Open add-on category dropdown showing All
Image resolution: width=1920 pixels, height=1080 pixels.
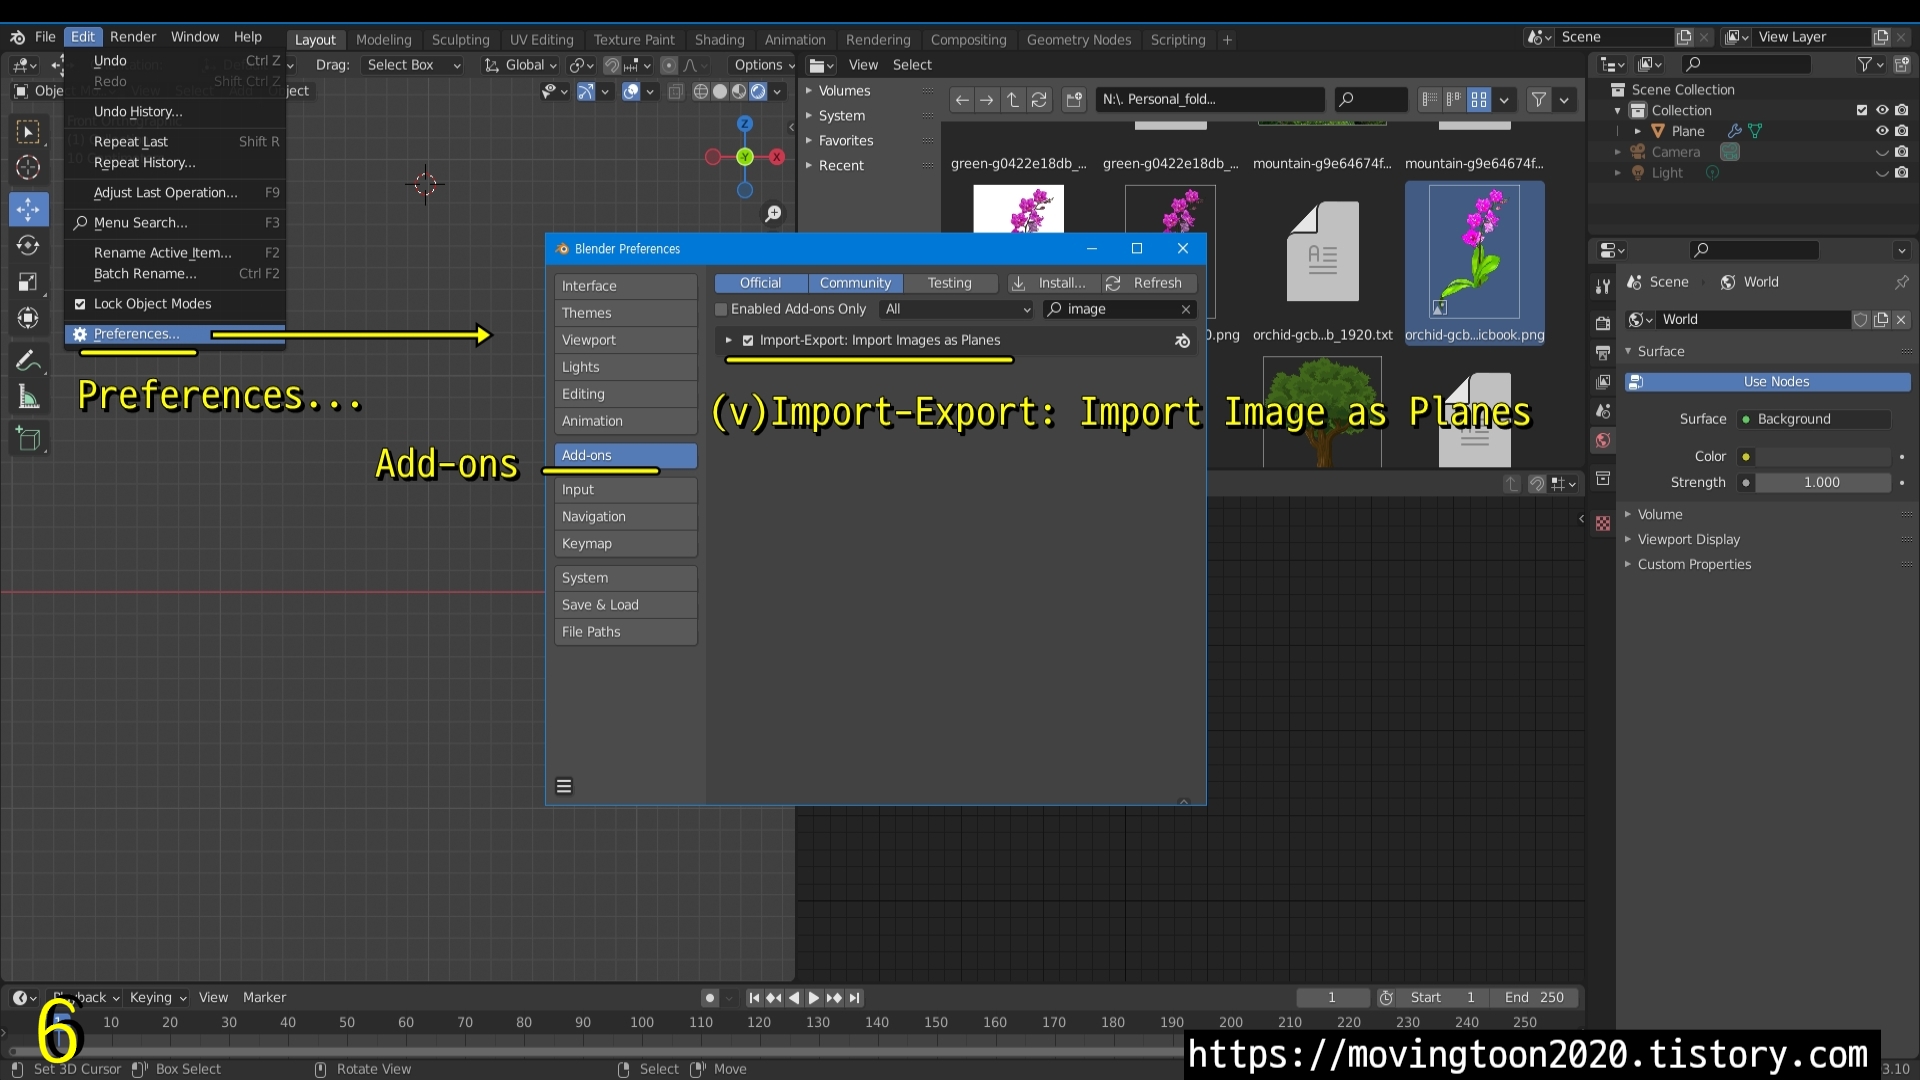(x=957, y=310)
